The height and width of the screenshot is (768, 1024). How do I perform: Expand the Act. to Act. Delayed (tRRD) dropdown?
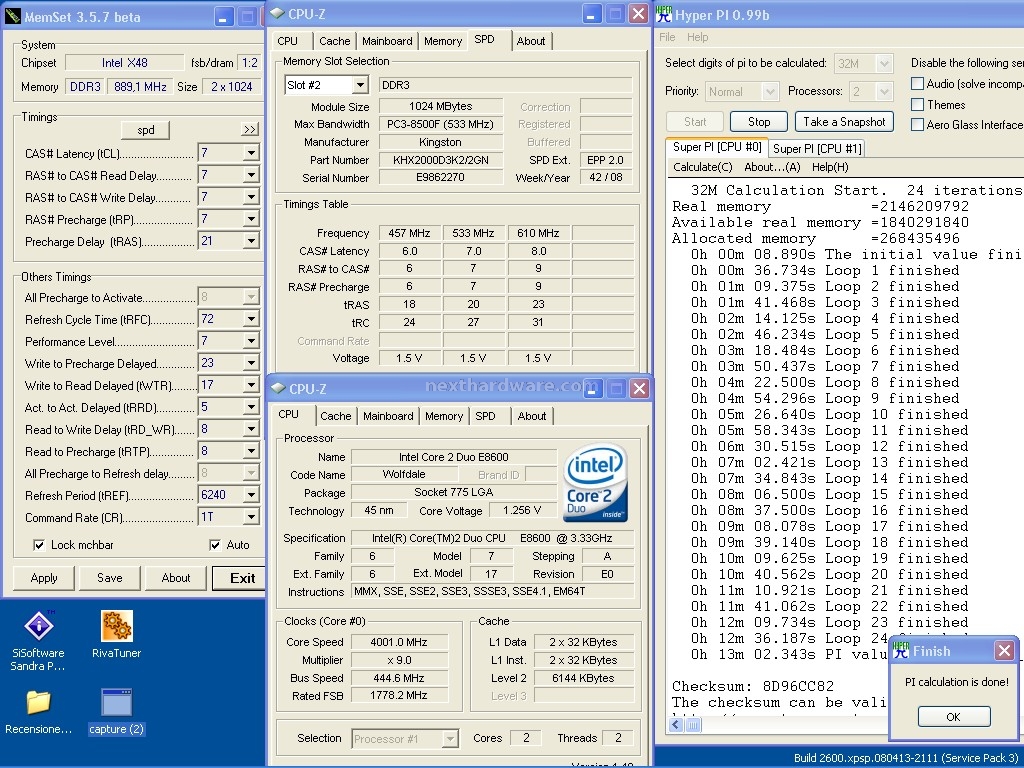point(251,408)
